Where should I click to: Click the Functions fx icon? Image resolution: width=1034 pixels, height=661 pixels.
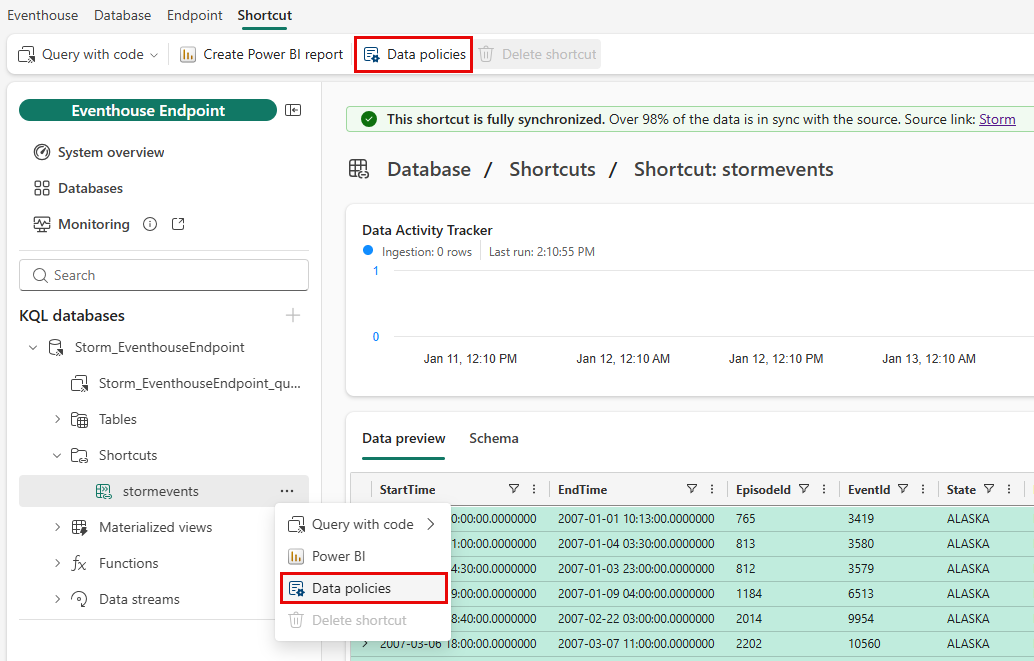click(79, 563)
